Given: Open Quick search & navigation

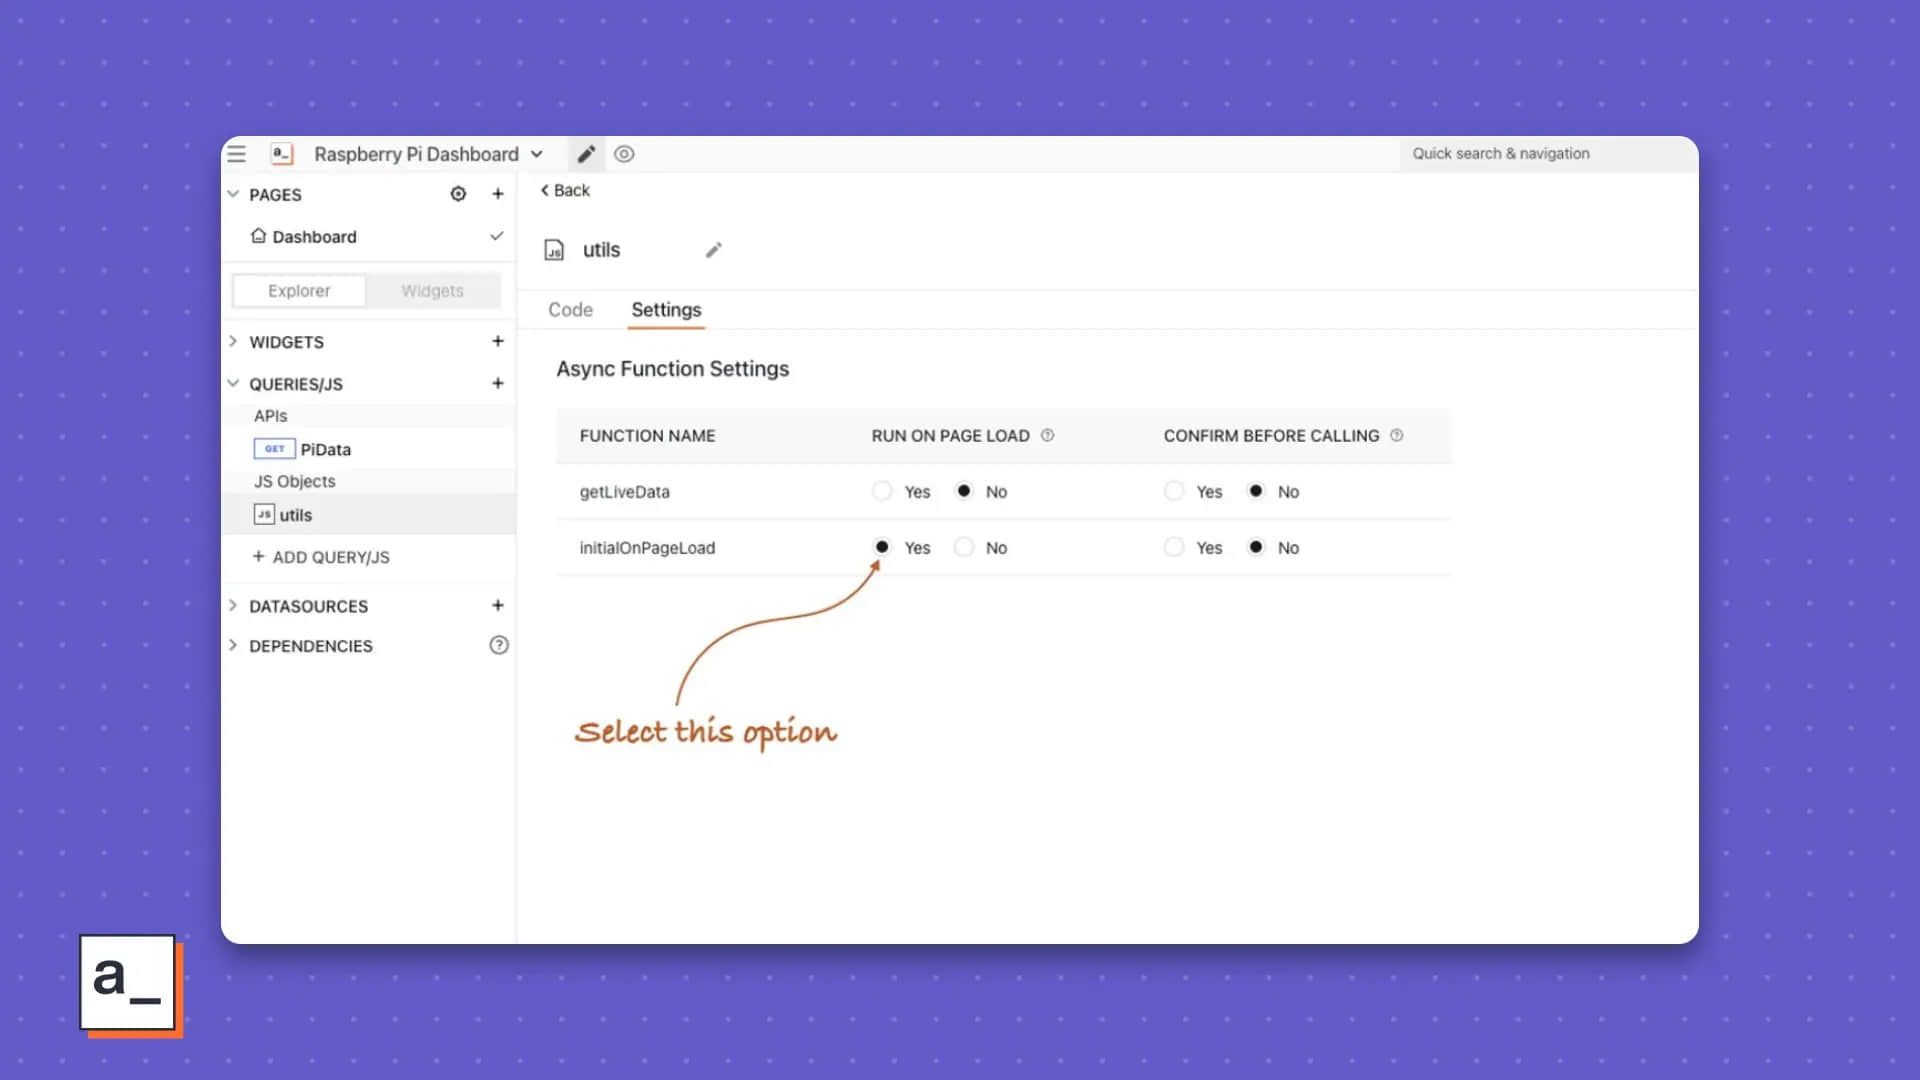Looking at the screenshot, I should (1501, 153).
